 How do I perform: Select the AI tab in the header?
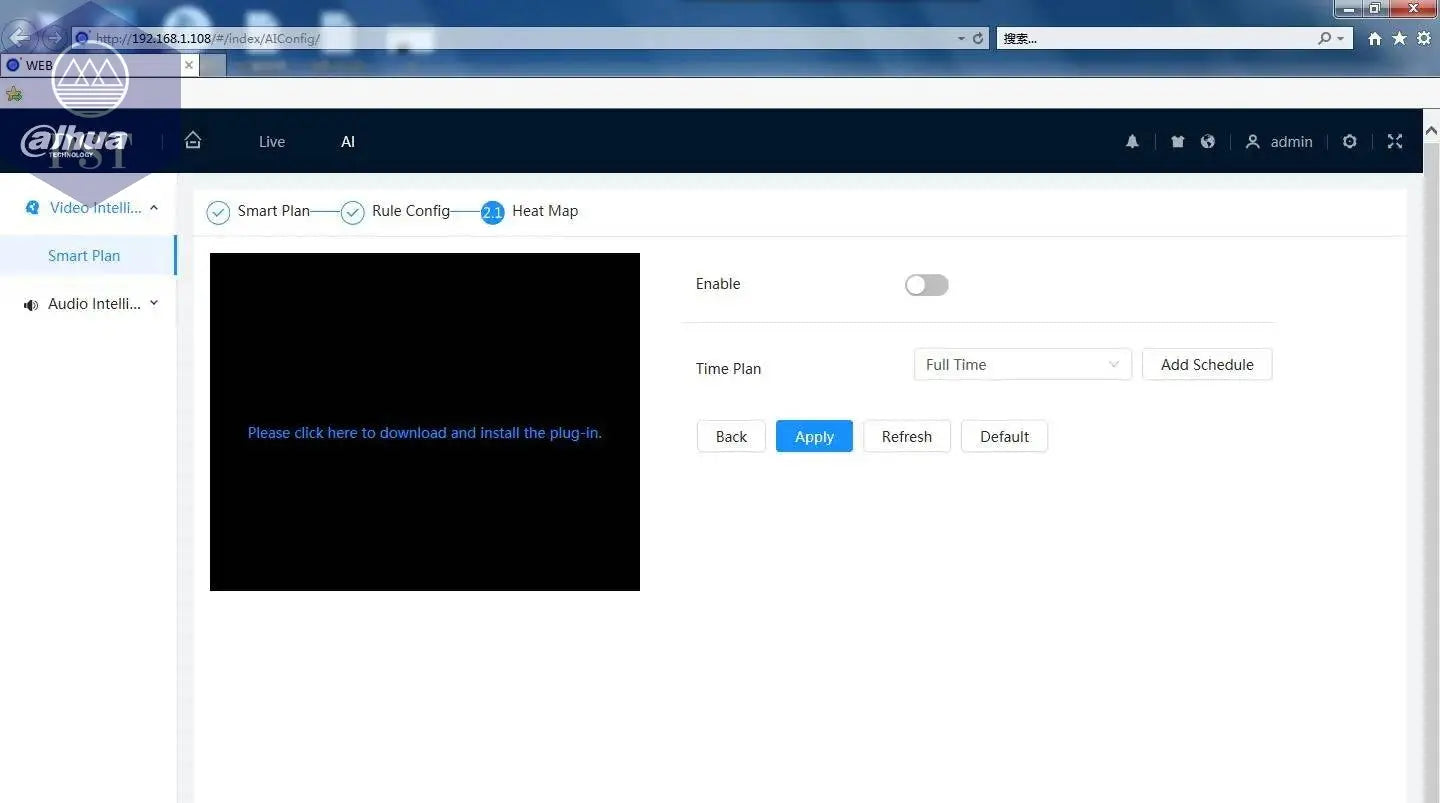click(x=348, y=142)
